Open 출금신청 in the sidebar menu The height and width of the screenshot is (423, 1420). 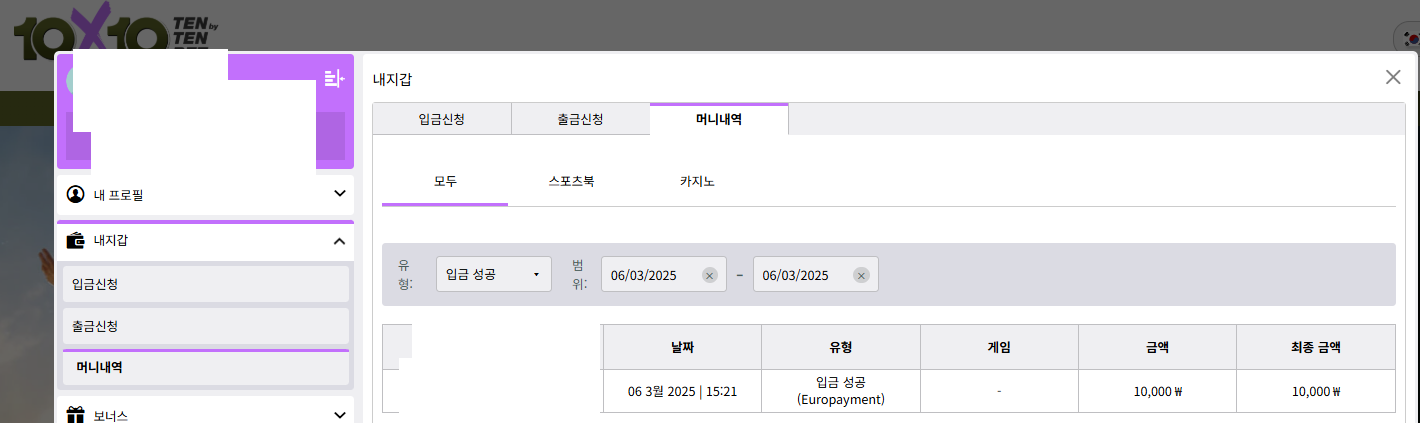click(x=205, y=326)
